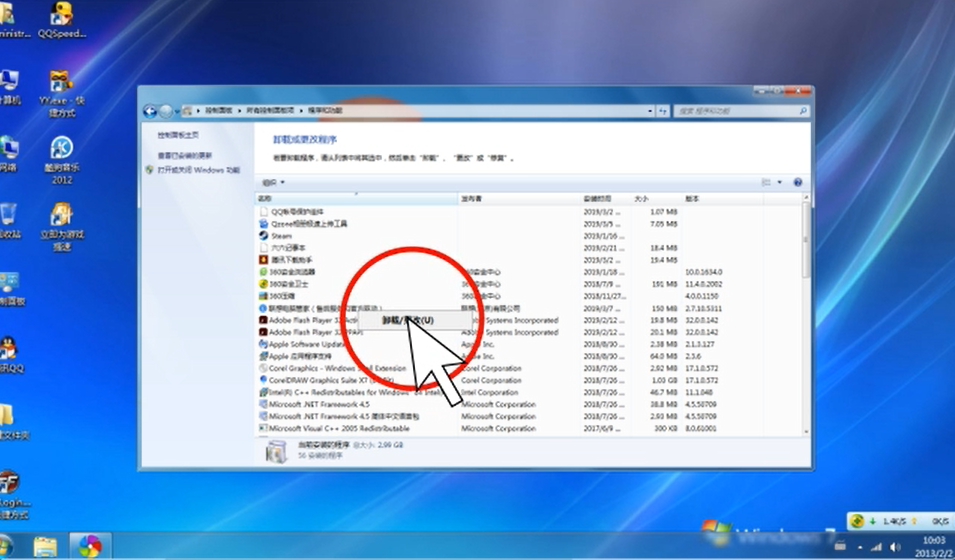Click the volume speaker tray icon
Viewport: 955px width, 560px height.
896,547
